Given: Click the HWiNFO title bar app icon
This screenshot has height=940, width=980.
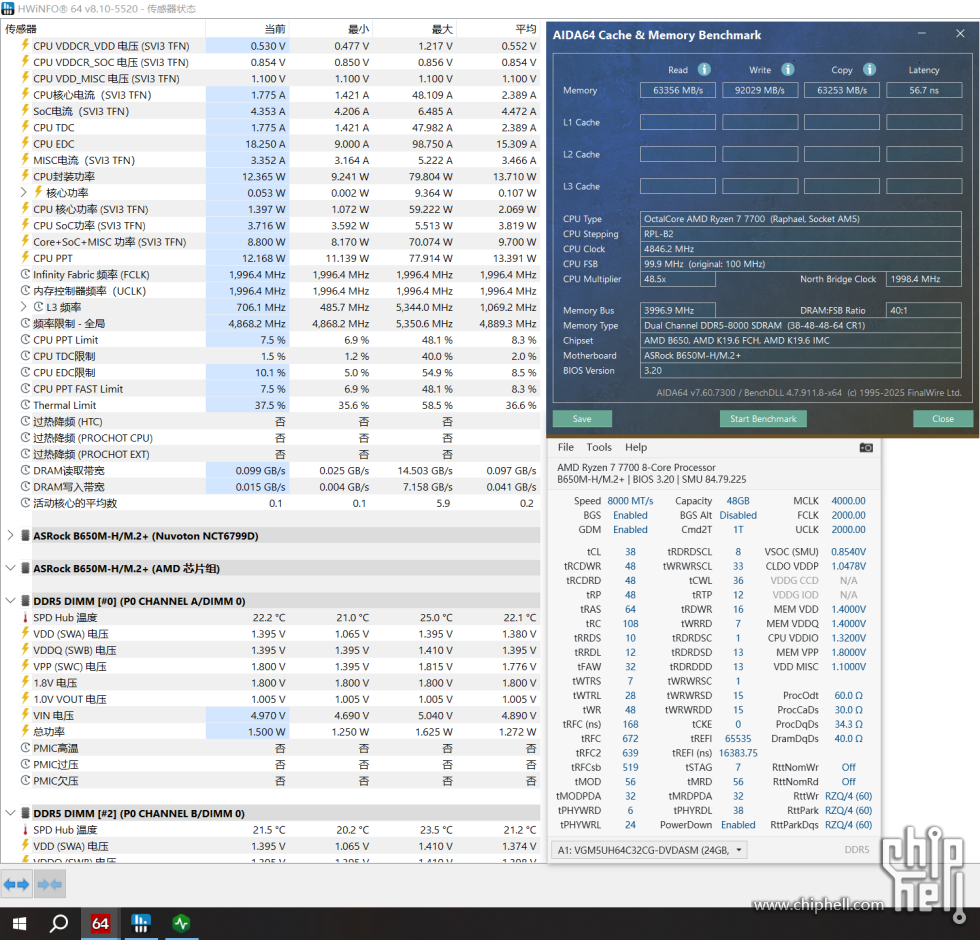Looking at the screenshot, I should coord(8,8).
